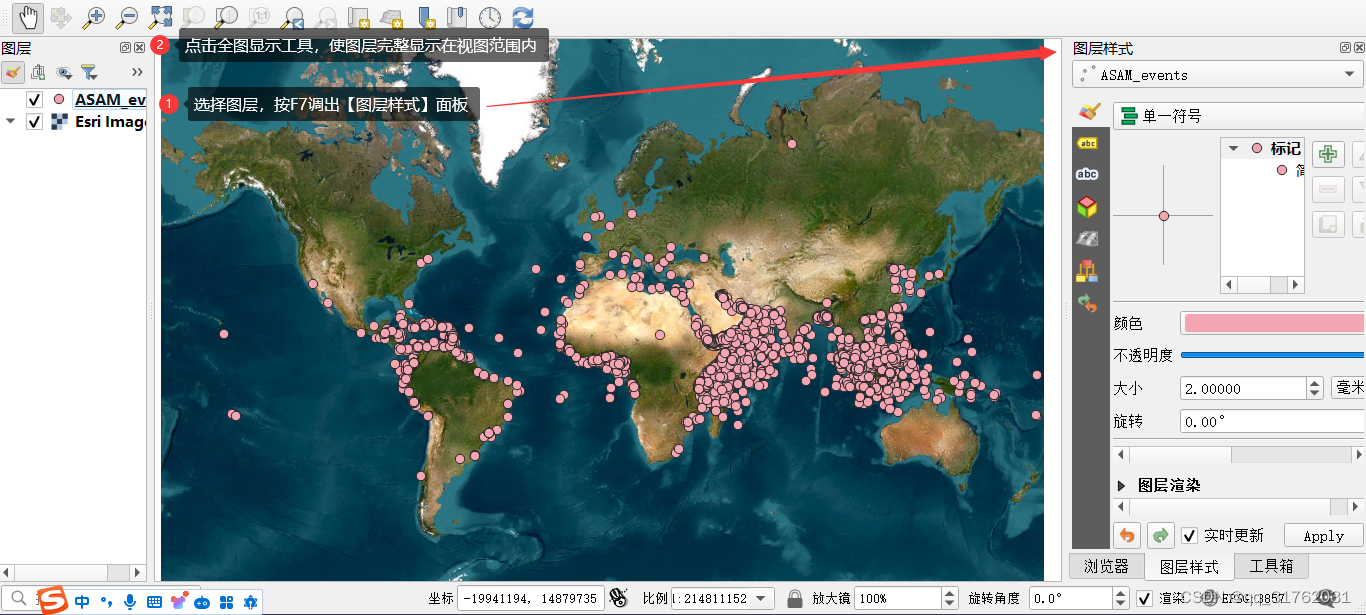Click Show Spatial Bookmarks icon

(x=457, y=17)
